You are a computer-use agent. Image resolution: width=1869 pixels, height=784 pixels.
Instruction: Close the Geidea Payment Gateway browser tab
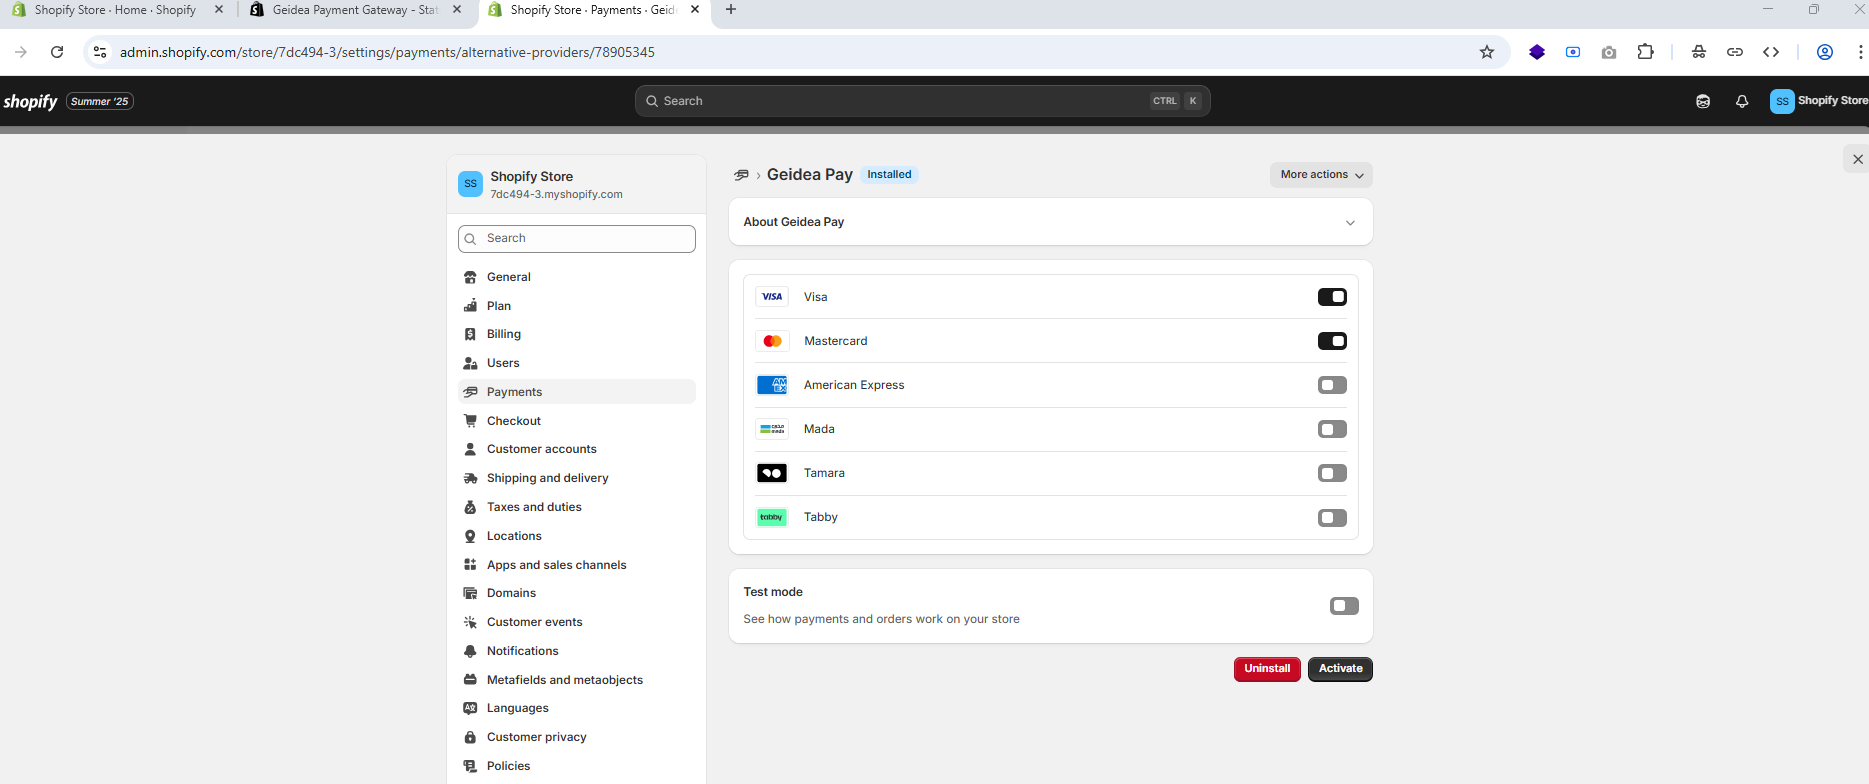457,10
